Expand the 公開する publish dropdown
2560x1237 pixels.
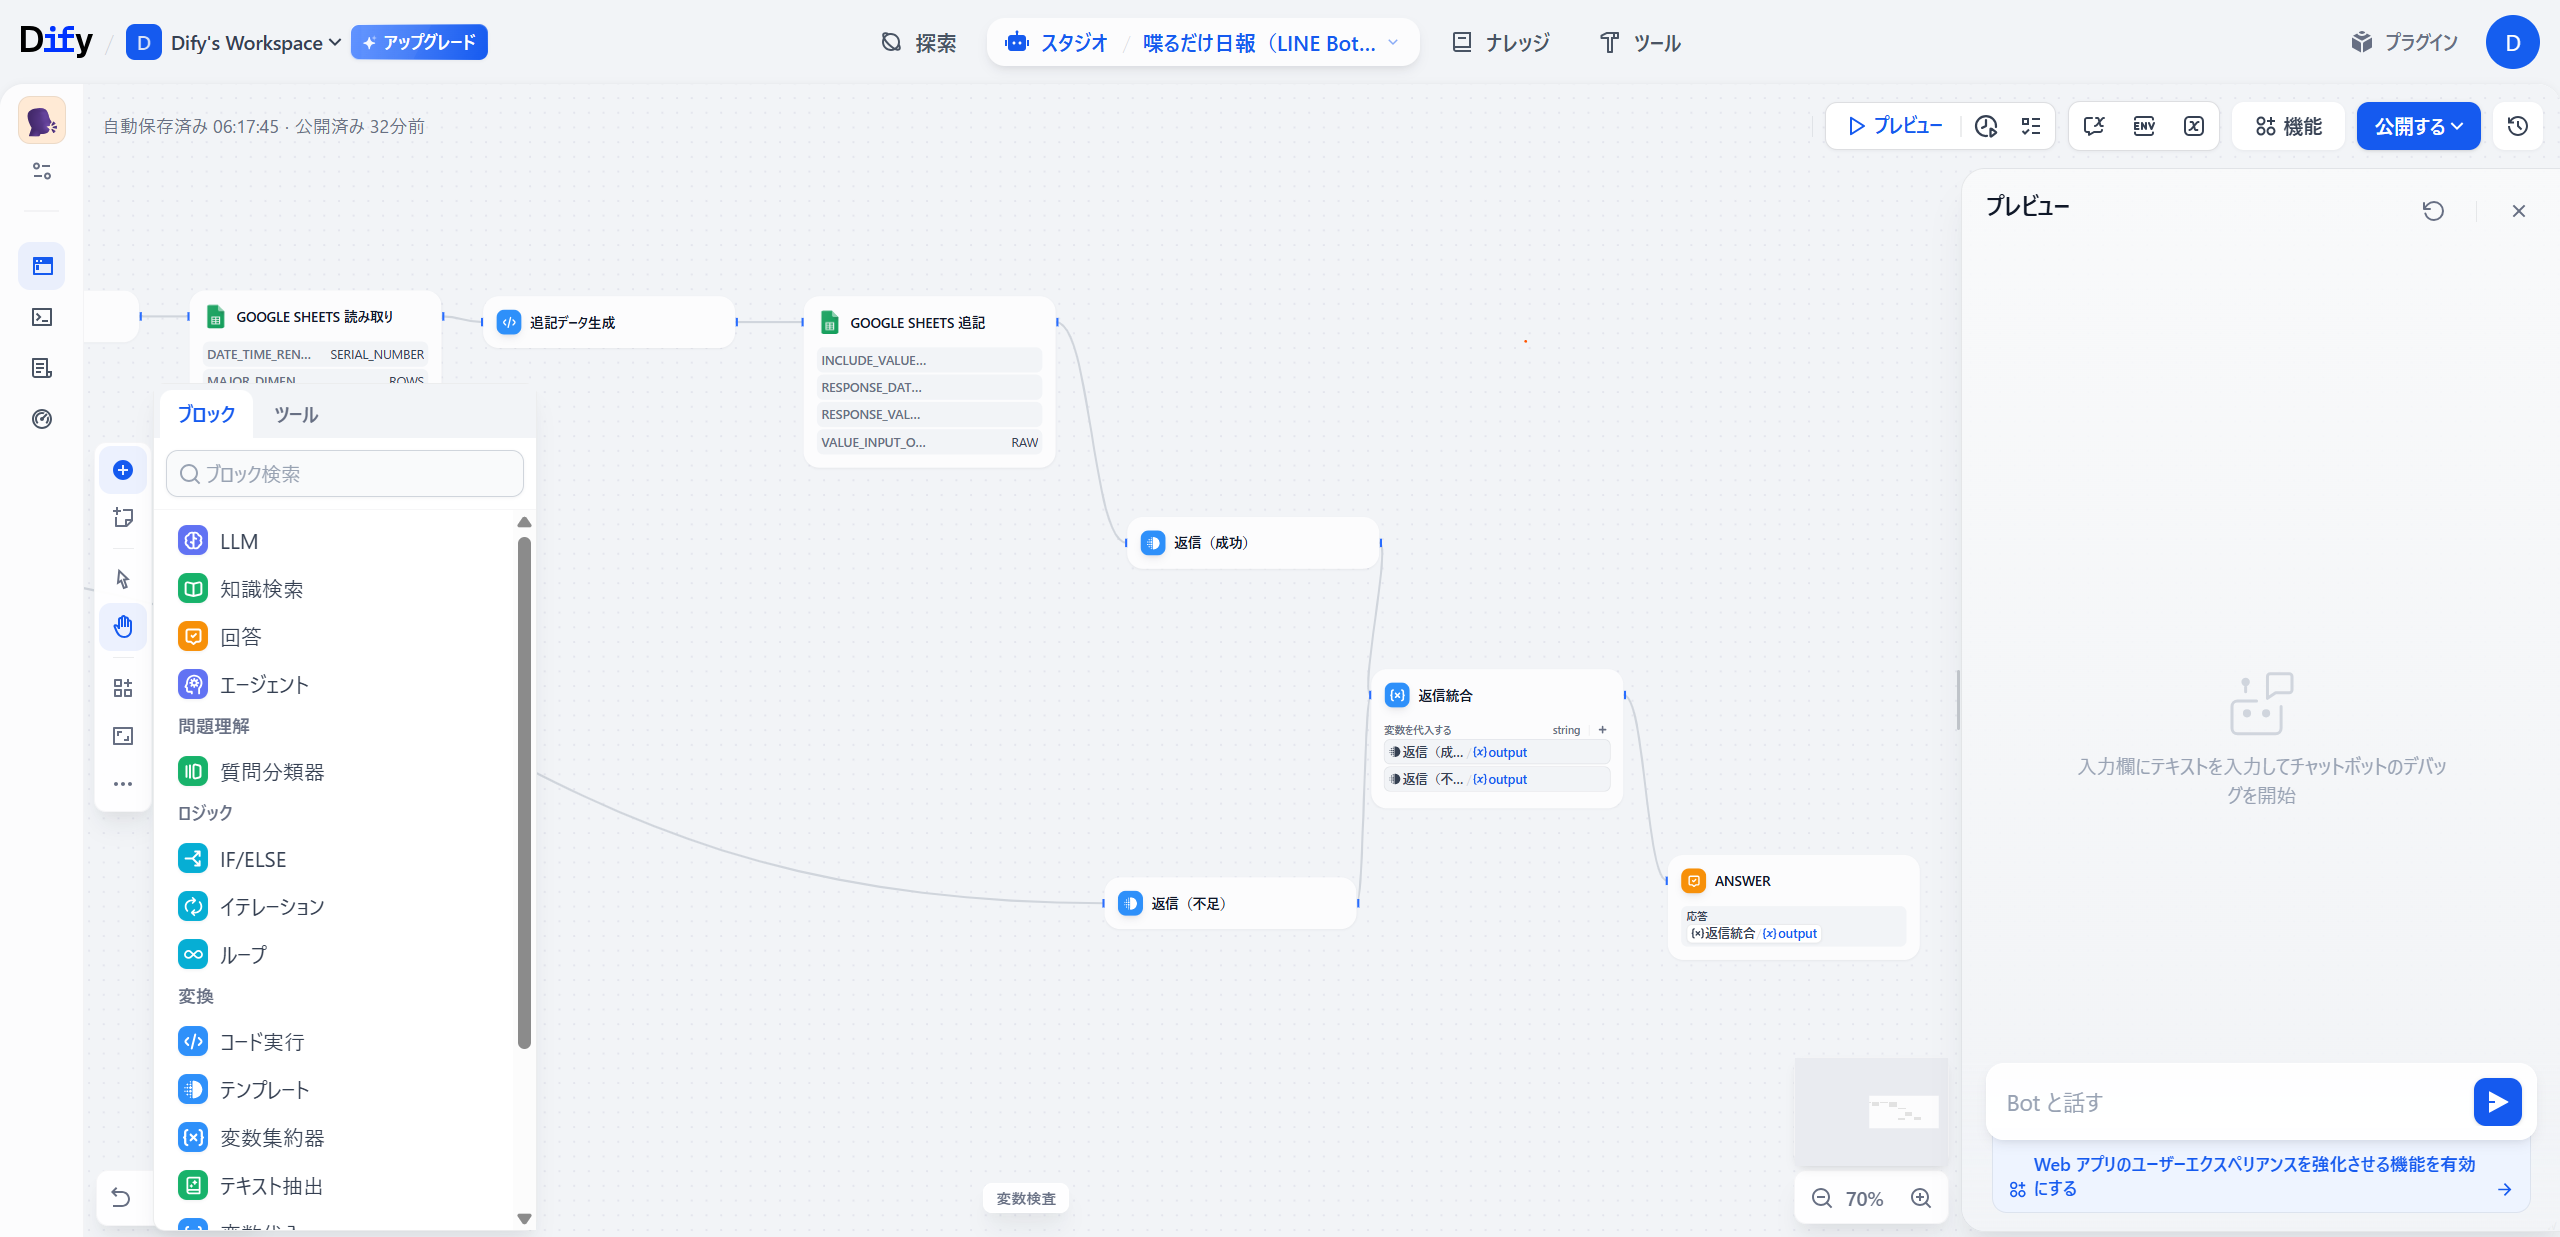coord(2418,126)
